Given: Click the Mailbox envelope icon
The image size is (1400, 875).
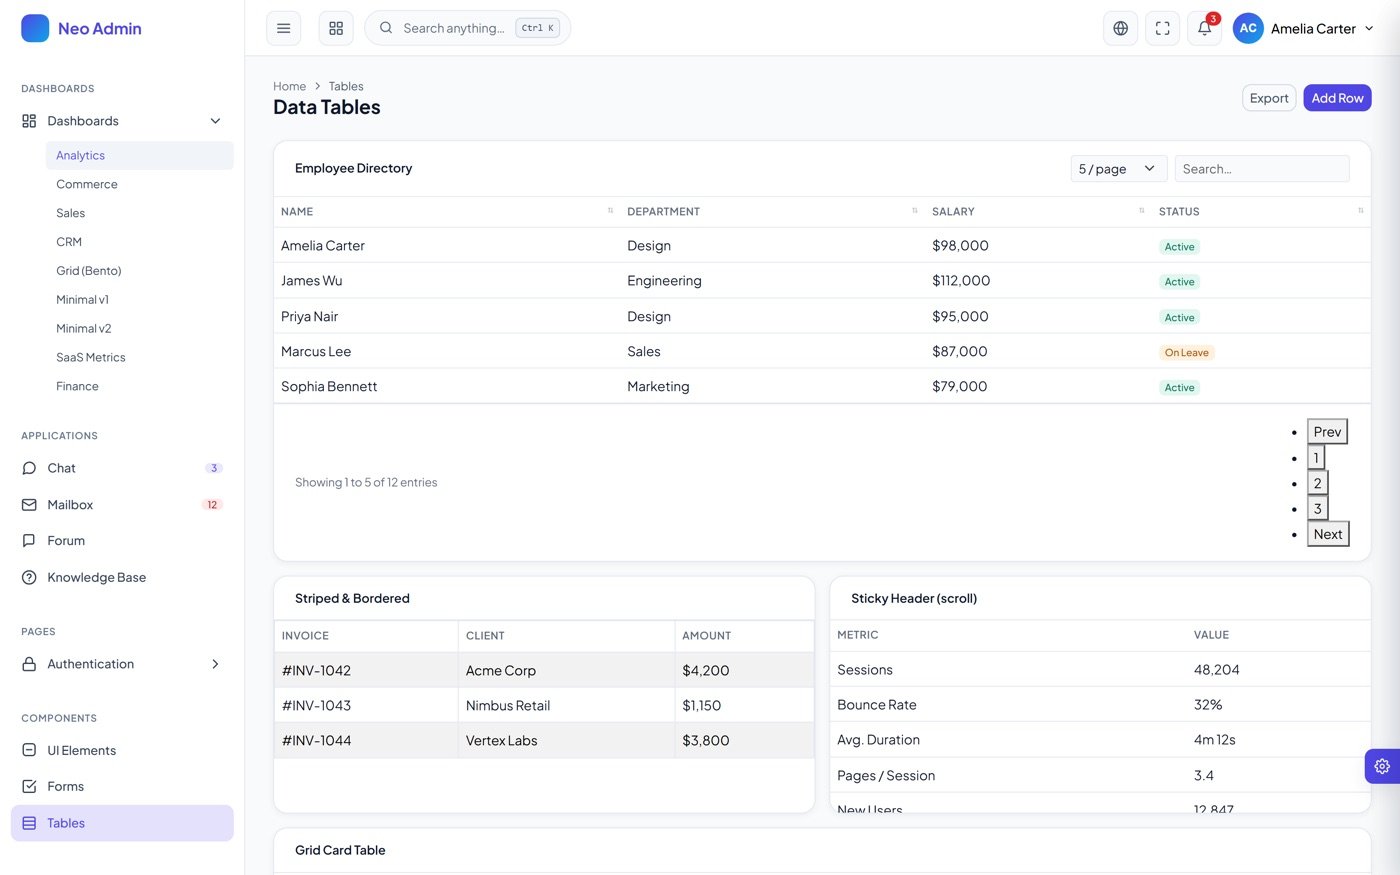Looking at the screenshot, I should [29, 505].
